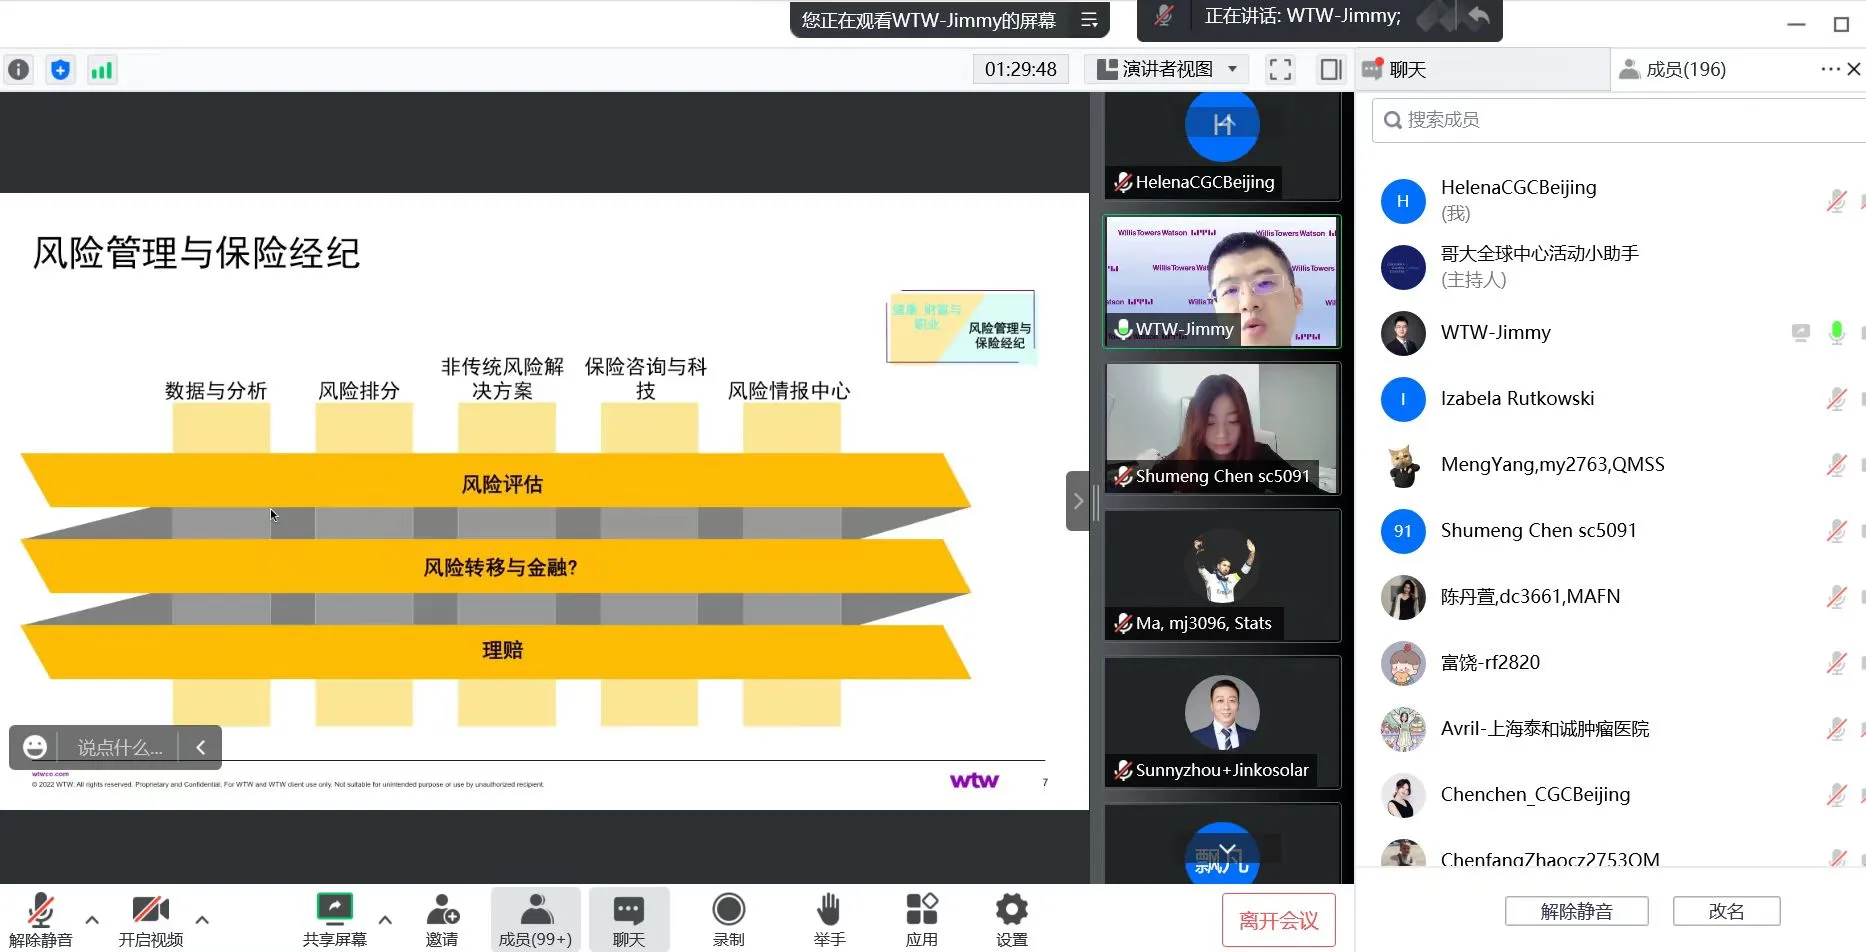The width and height of the screenshot is (1866, 952).
Task: Collapse the quick chat bar arrow
Action: (x=200, y=747)
